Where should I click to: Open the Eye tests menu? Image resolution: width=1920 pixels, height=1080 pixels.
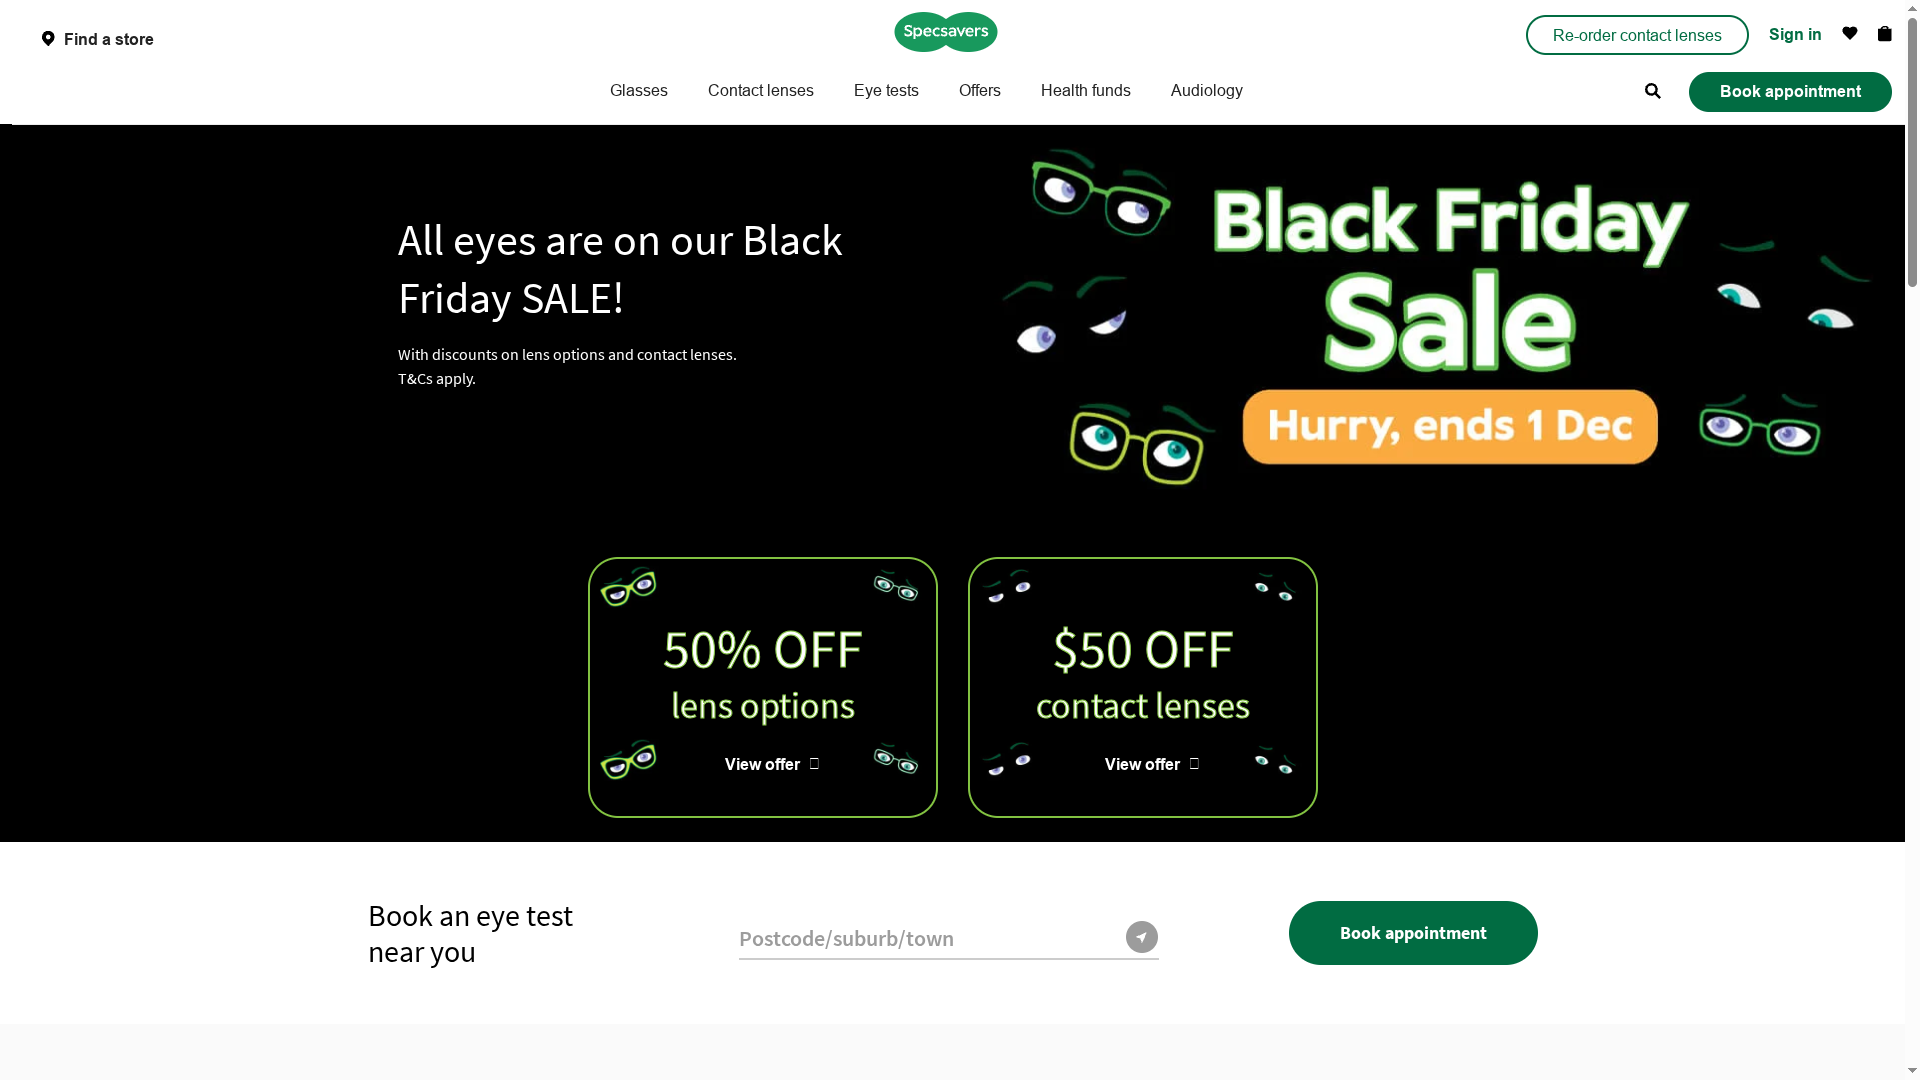pyautogui.click(x=885, y=90)
